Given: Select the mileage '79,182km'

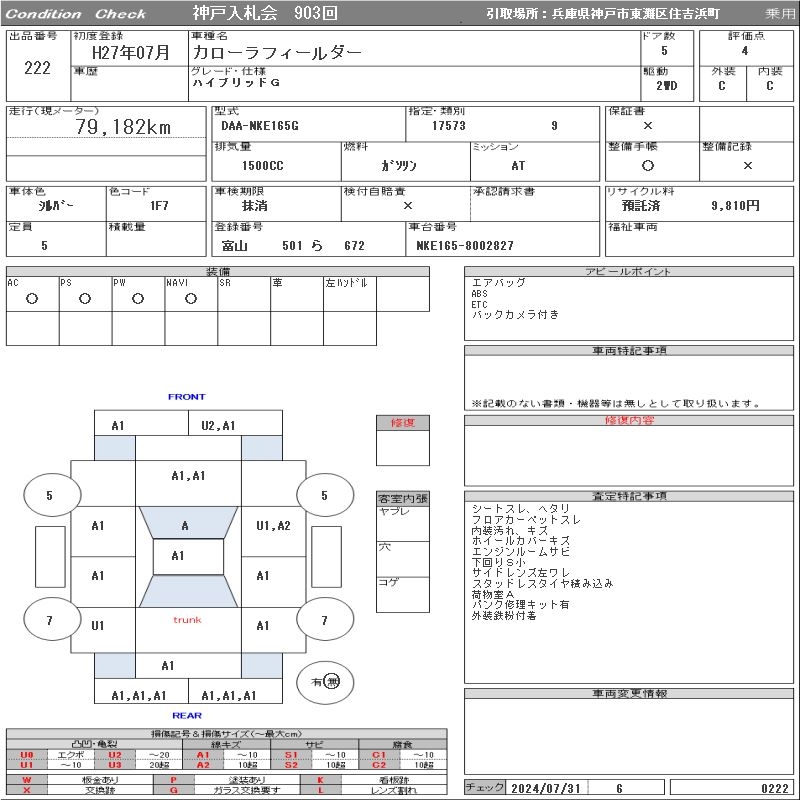Looking at the screenshot, I should [123, 127].
